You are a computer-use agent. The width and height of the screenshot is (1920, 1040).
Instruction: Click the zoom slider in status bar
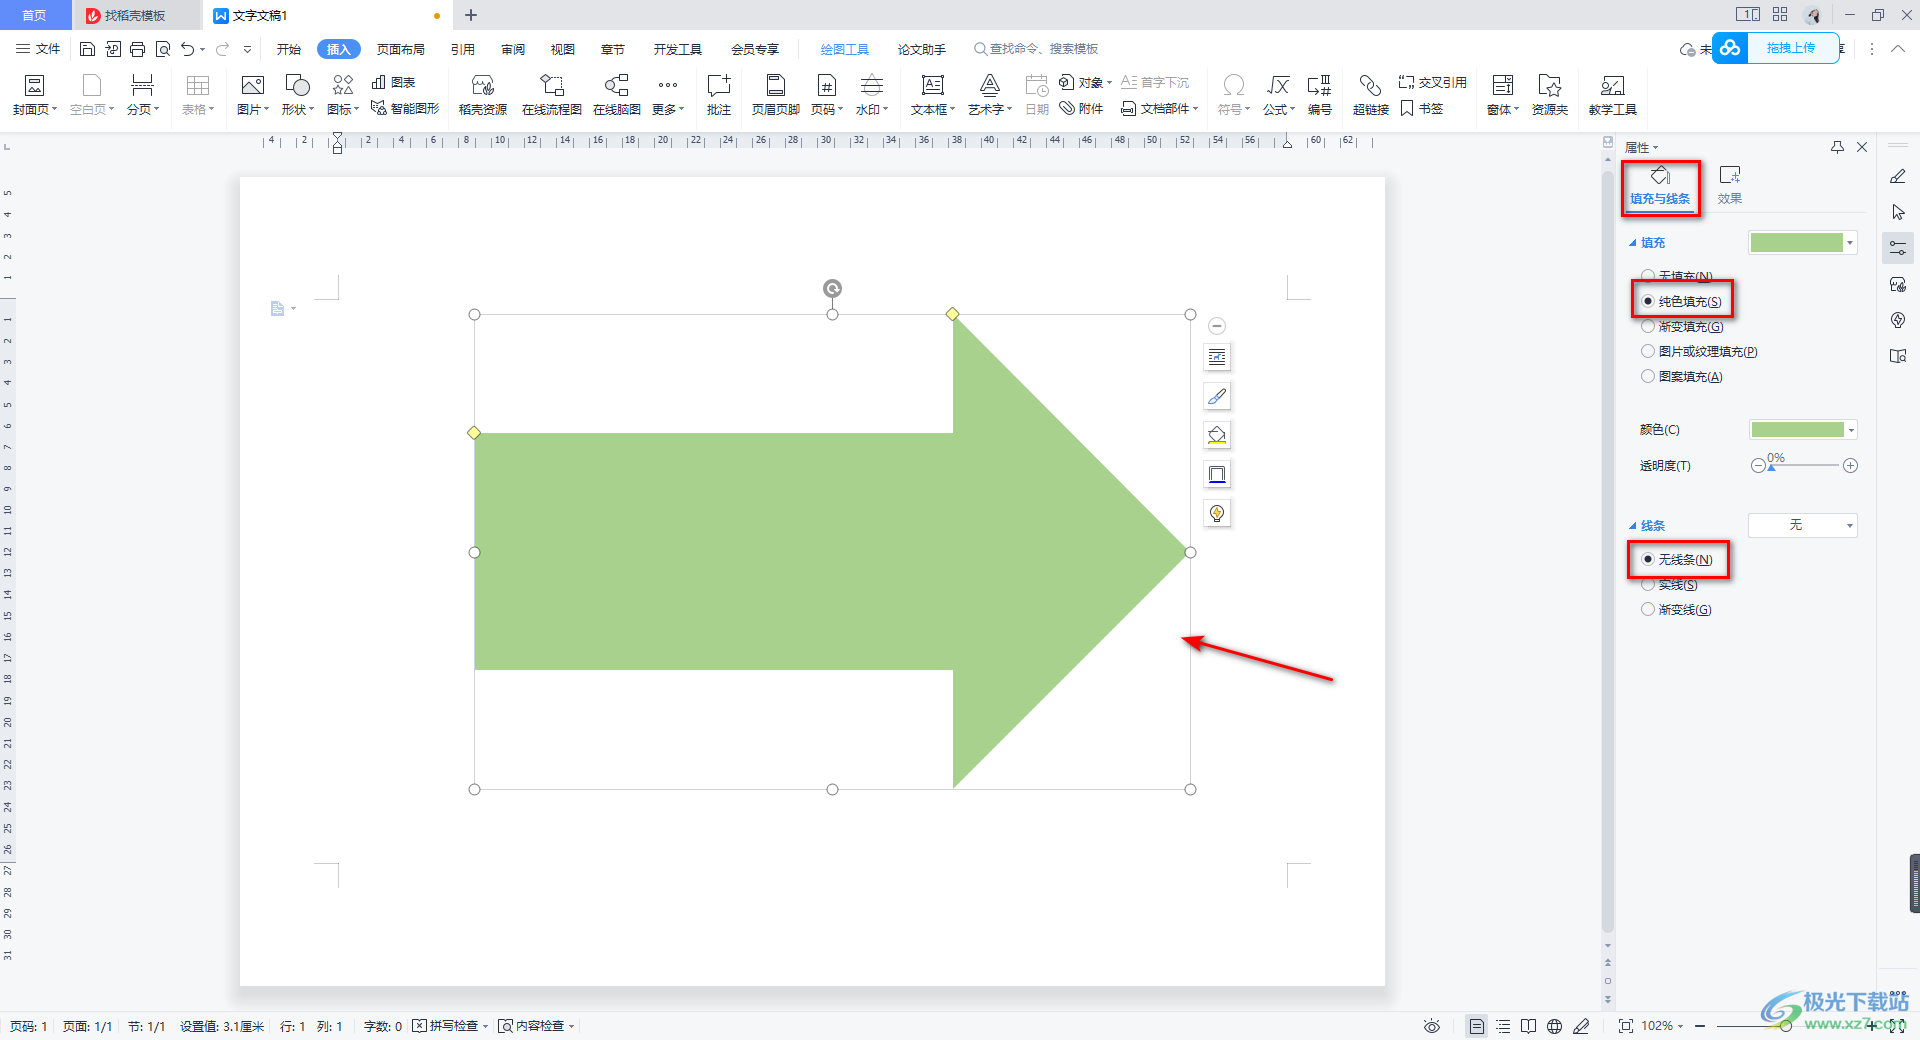(1785, 1026)
